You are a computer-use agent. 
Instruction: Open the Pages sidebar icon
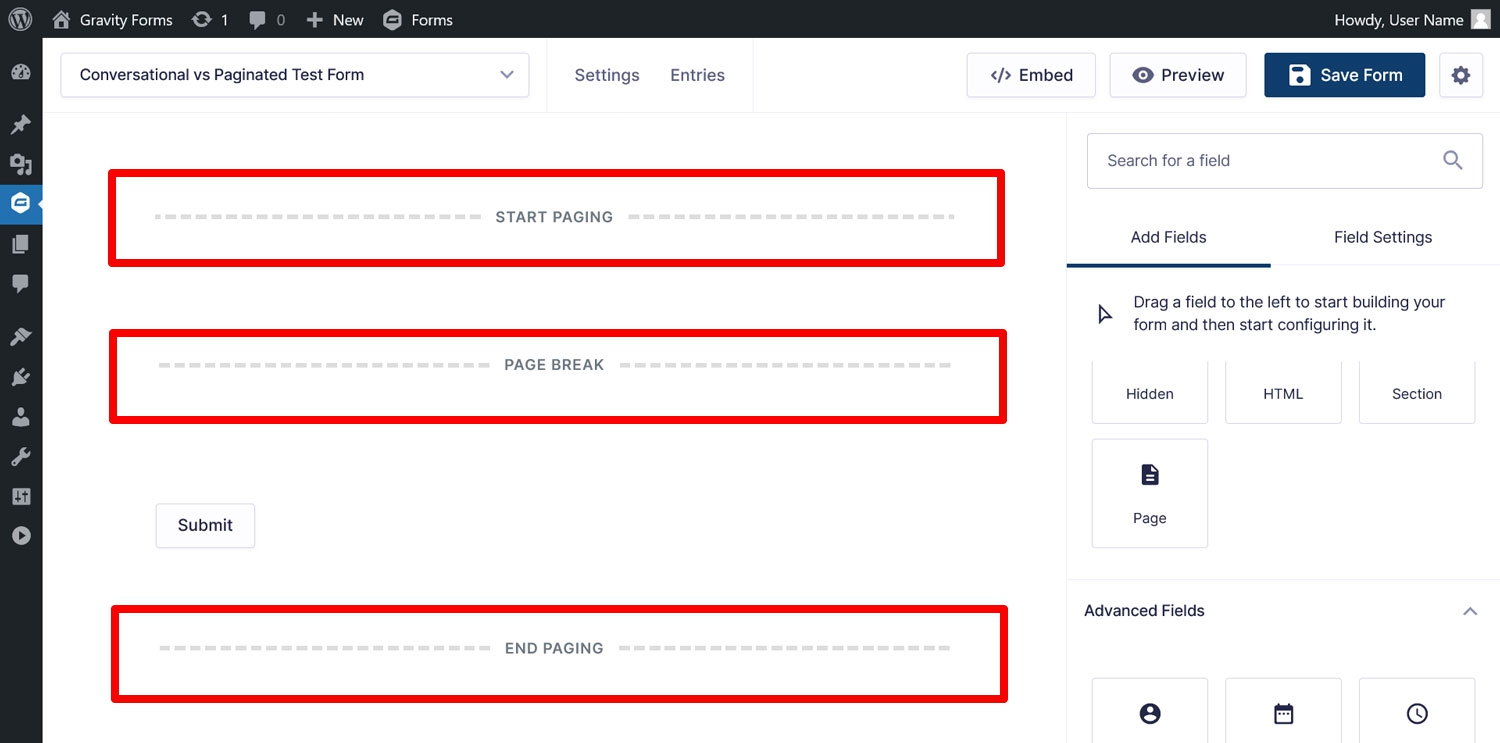tap(21, 244)
